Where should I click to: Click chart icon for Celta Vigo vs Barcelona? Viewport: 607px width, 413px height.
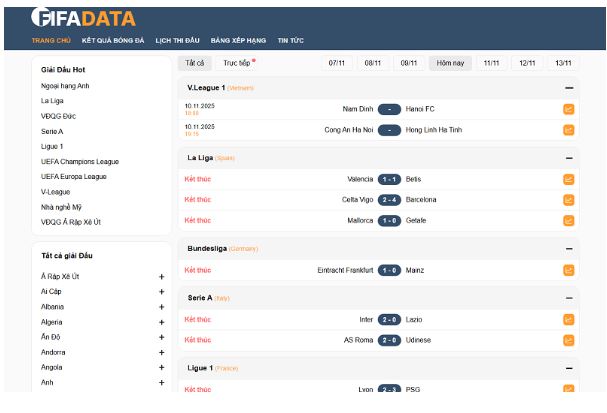pos(568,200)
